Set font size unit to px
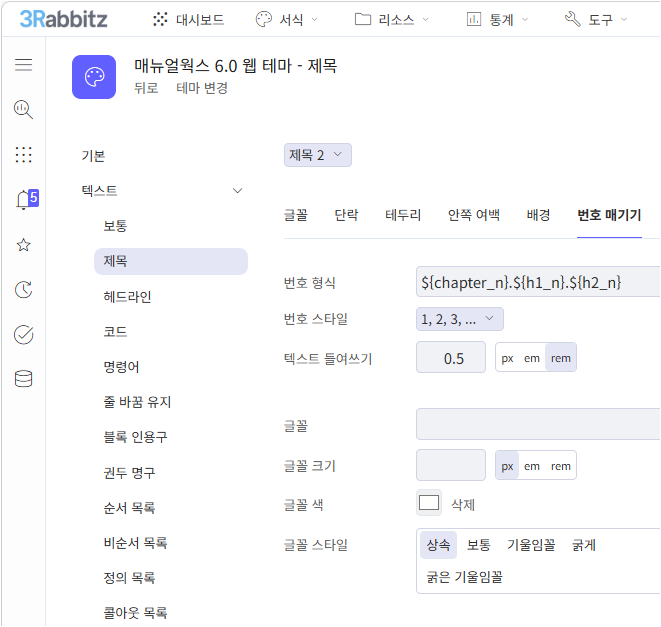The height and width of the screenshot is (627, 661). (x=507, y=466)
